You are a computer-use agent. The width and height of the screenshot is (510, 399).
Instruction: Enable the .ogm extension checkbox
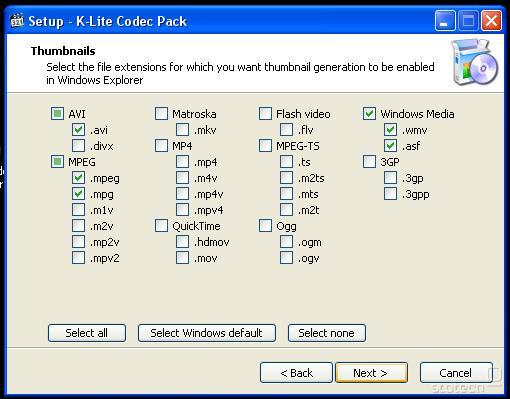coord(287,242)
